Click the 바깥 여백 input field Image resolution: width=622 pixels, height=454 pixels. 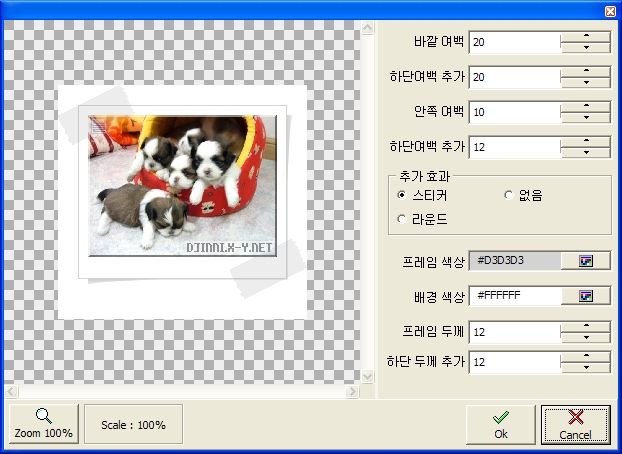[x=515, y=42]
